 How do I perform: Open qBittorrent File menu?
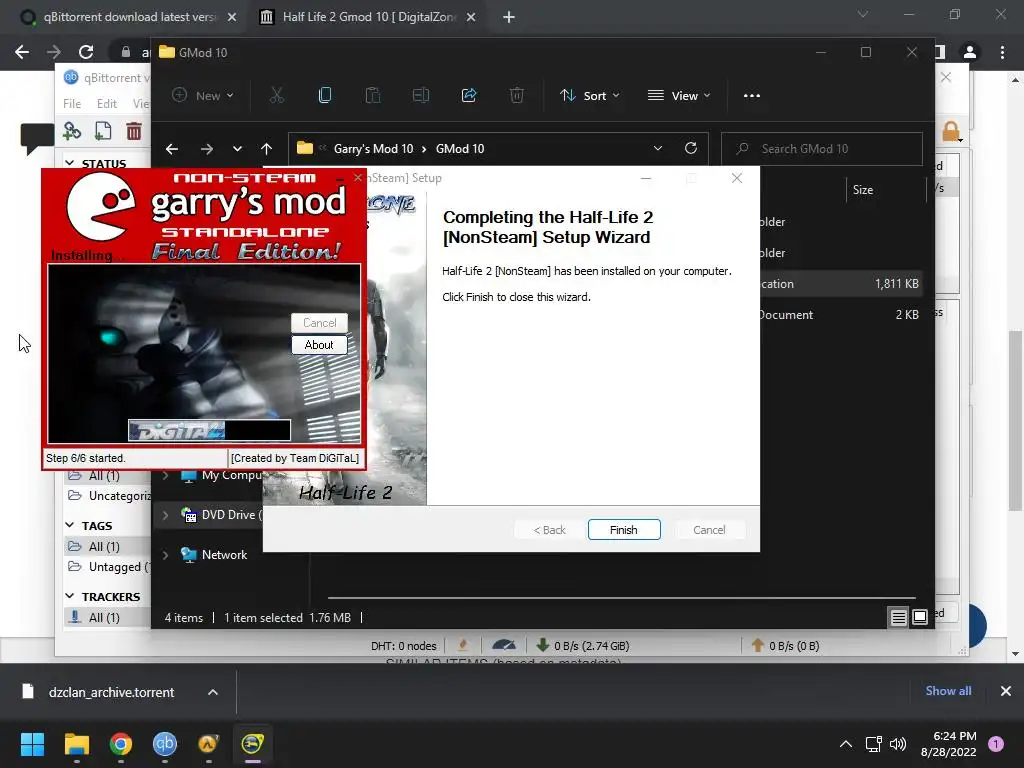[72, 104]
